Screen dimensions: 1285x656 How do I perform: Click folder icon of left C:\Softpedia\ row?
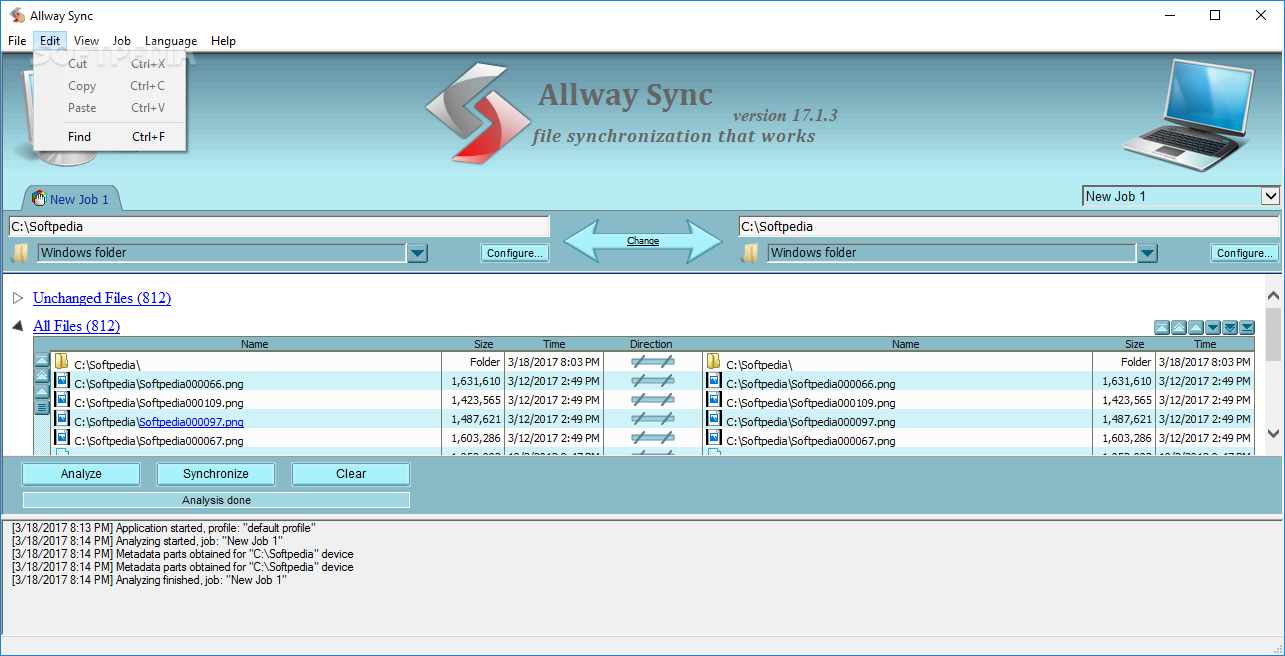click(x=61, y=361)
